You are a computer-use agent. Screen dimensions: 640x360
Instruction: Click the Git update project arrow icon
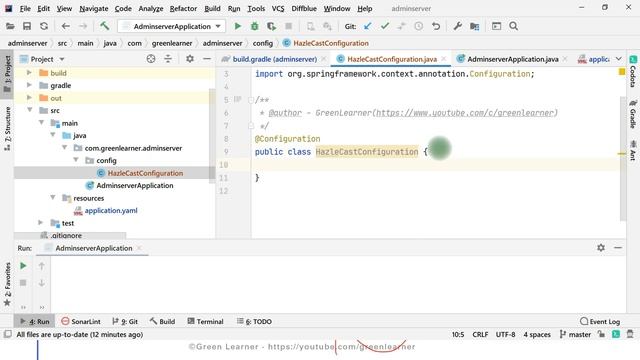(367, 26)
